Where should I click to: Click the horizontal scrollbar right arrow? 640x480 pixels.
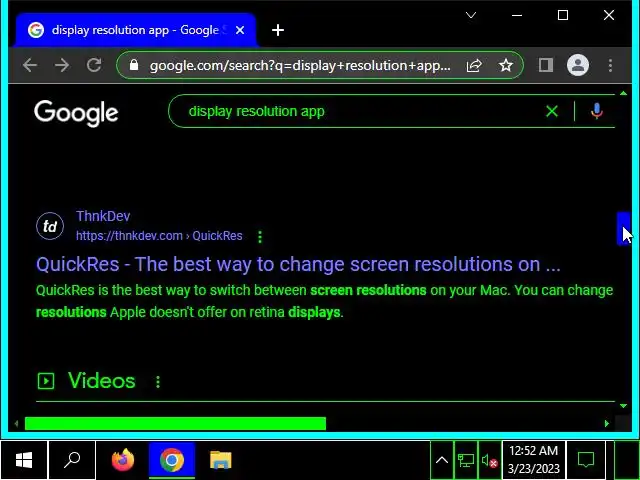point(607,424)
